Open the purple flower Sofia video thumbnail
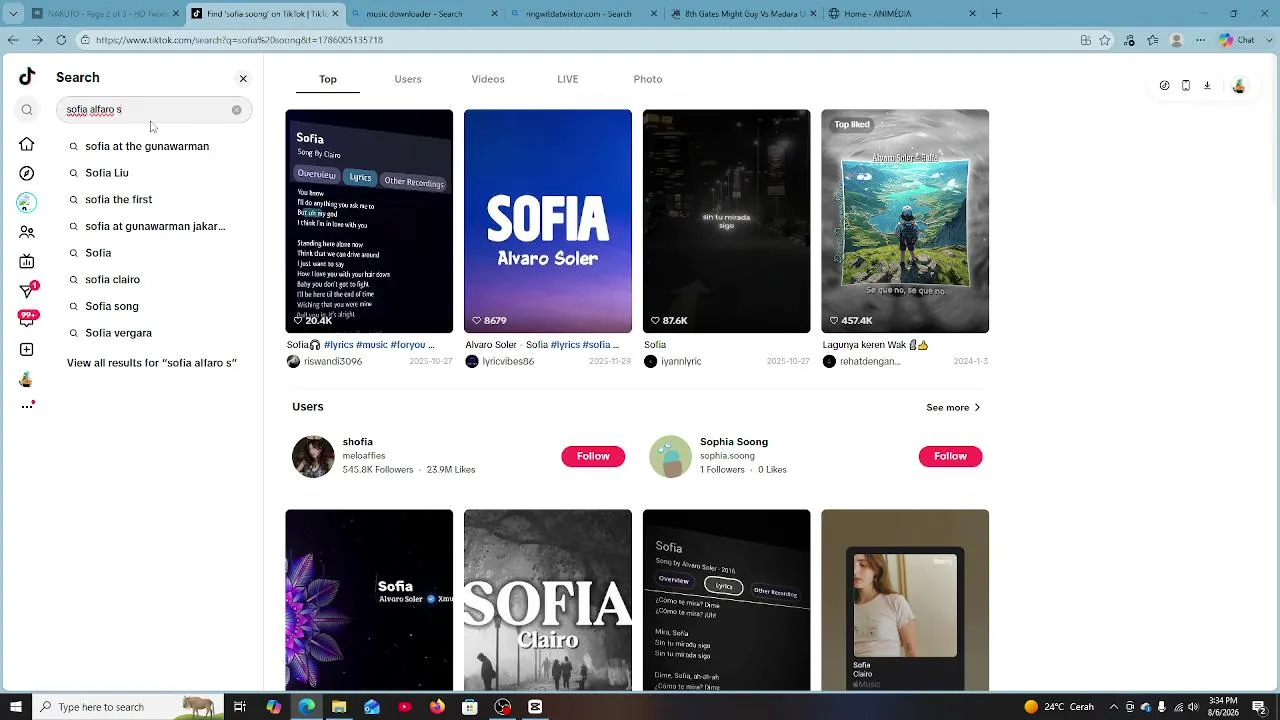 [x=369, y=600]
